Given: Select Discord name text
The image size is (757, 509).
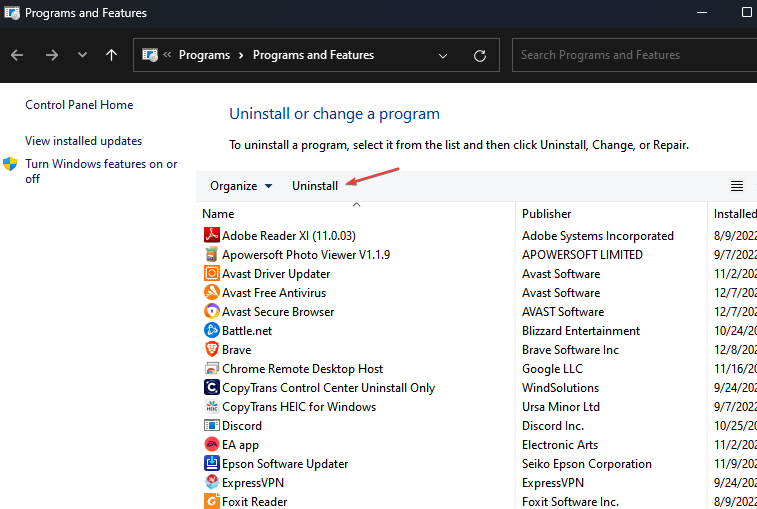Looking at the screenshot, I should [242, 426].
